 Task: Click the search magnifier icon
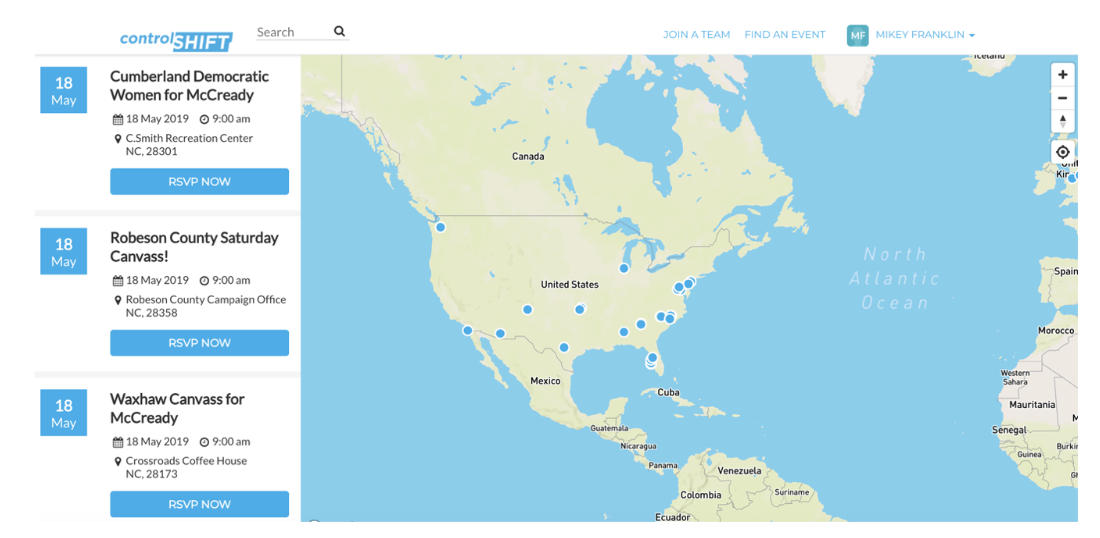(340, 32)
